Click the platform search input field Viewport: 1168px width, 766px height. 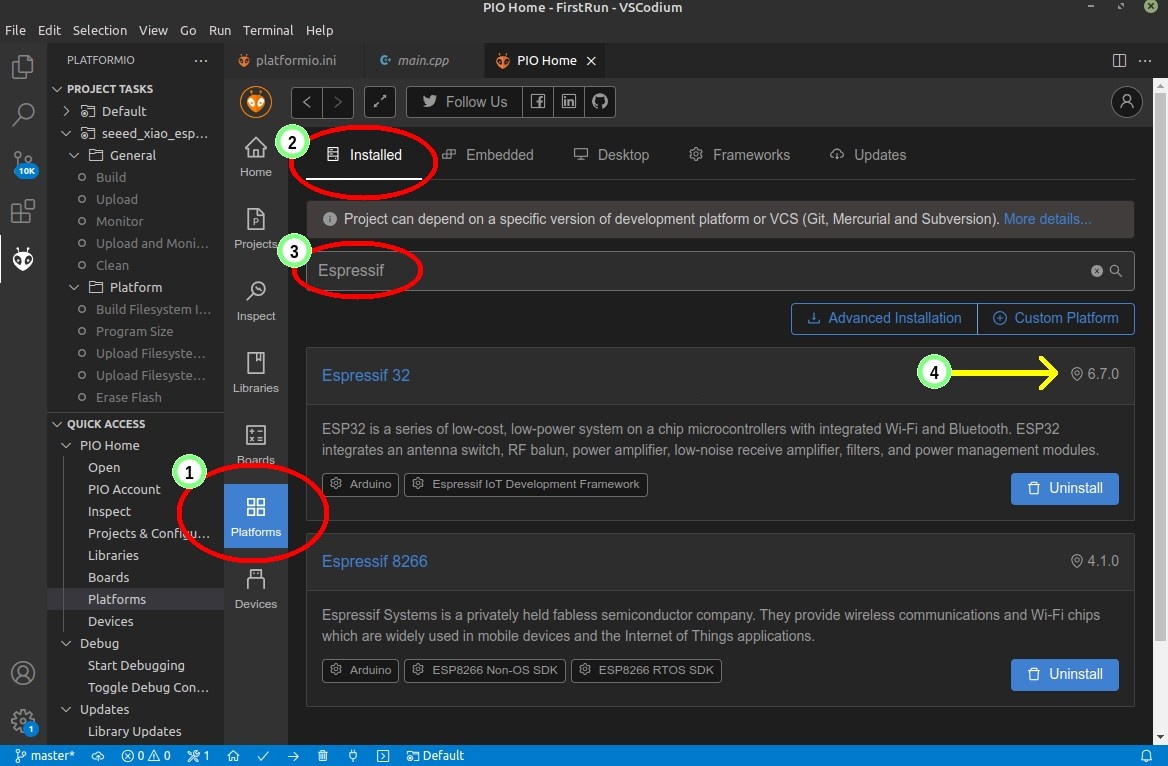pos(700,271)
